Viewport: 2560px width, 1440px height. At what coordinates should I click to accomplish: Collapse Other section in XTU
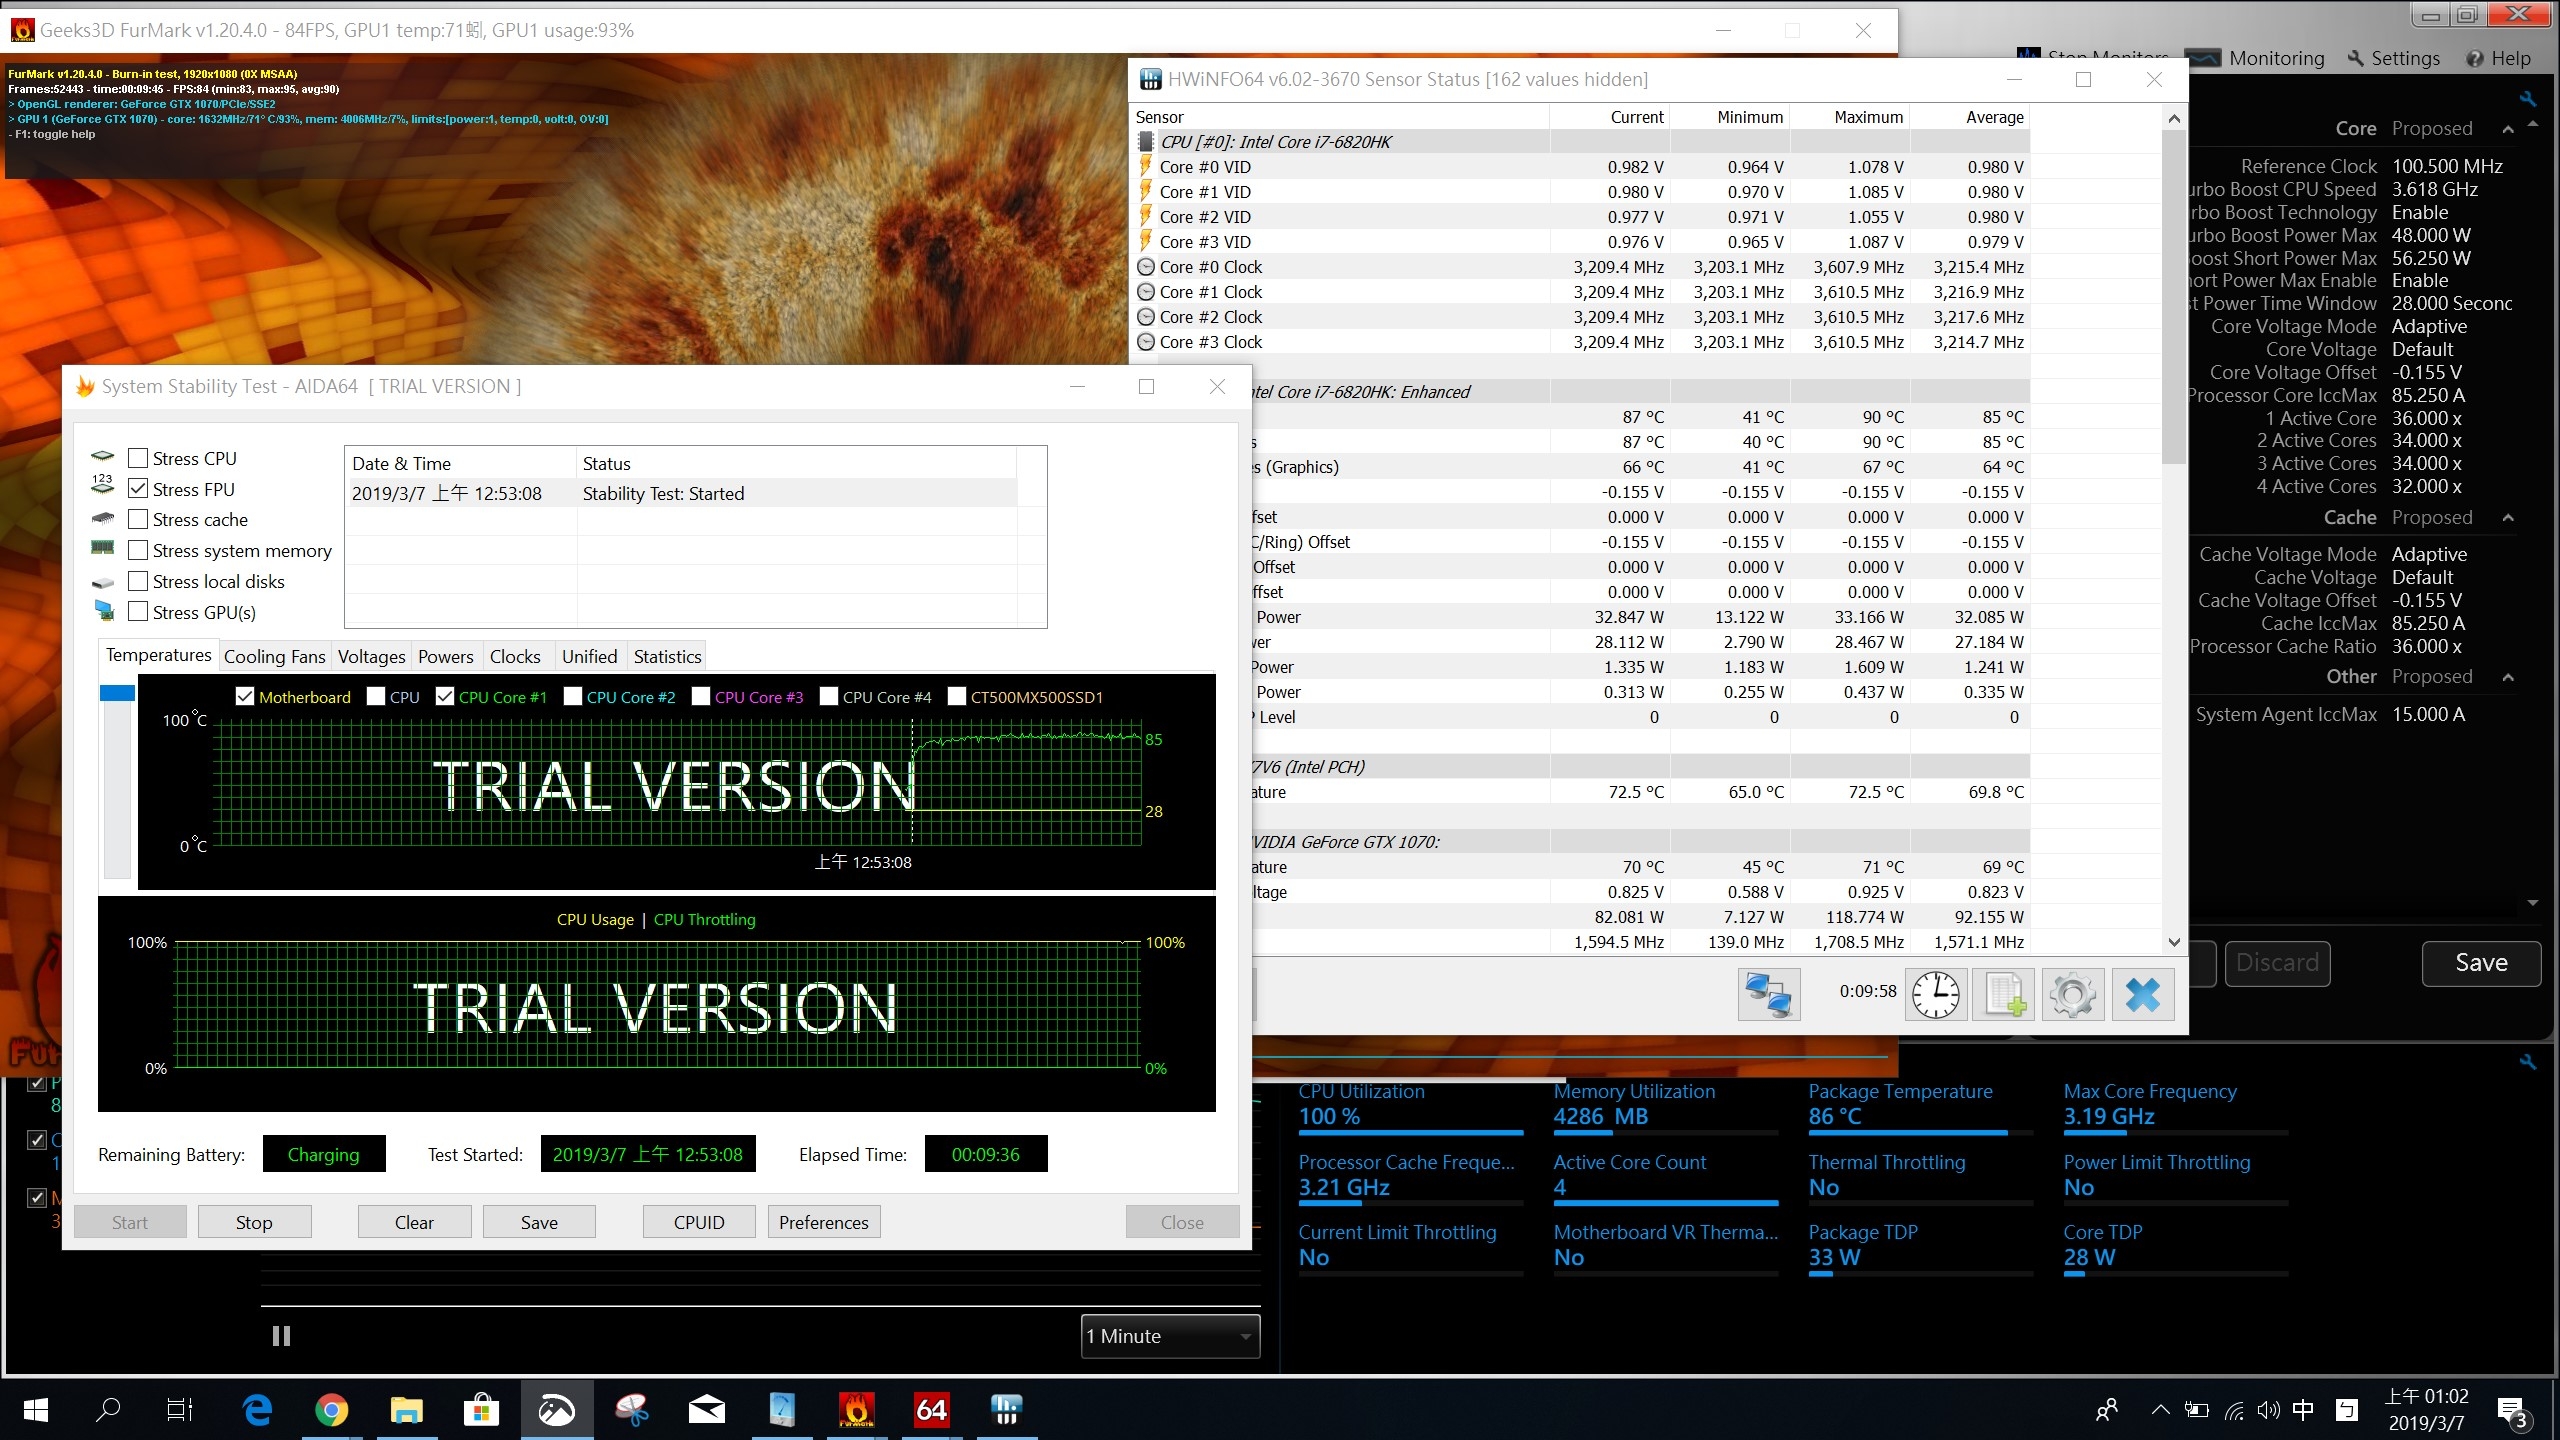pos(2507,677)
